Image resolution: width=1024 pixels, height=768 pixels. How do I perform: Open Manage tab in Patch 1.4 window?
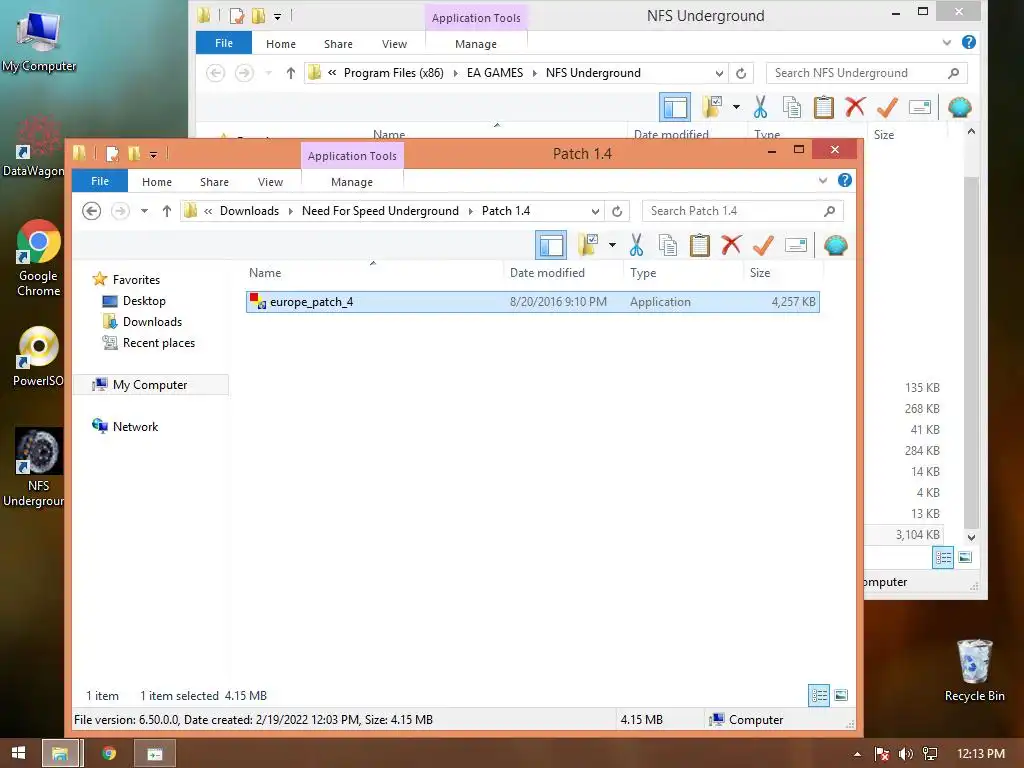click(352, 182)
